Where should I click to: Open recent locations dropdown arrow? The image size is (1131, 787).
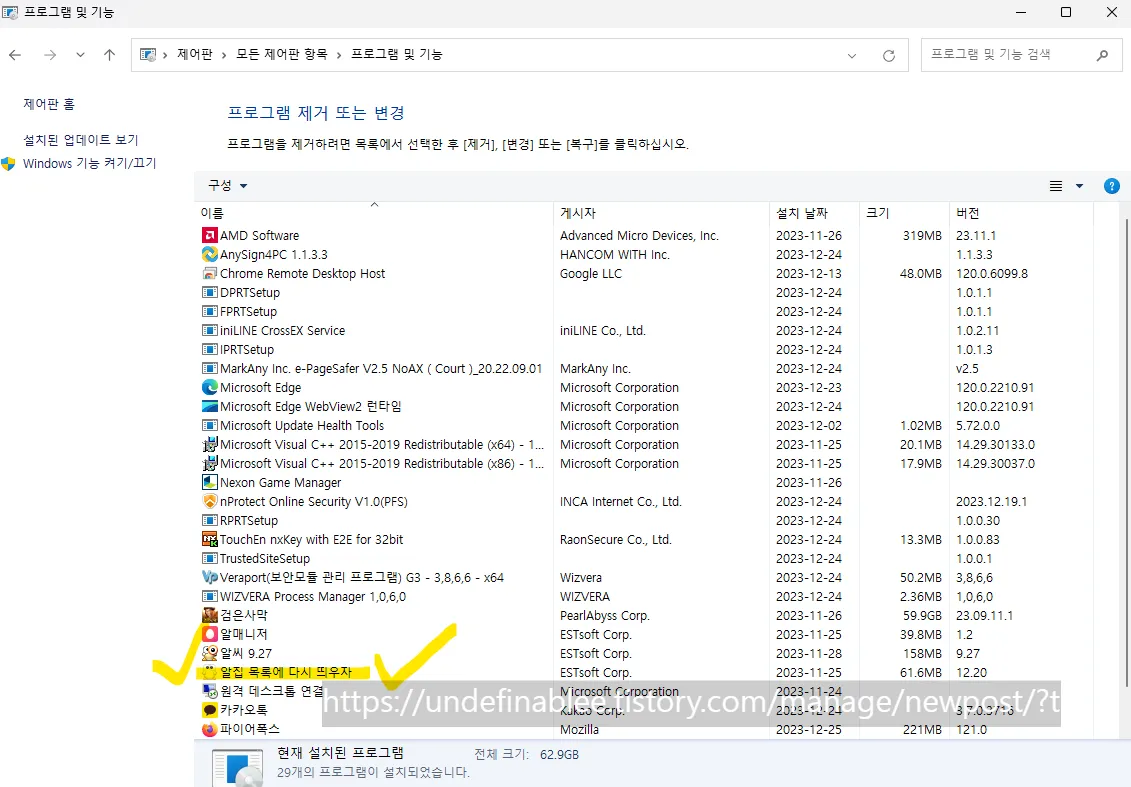click(80, 55)
